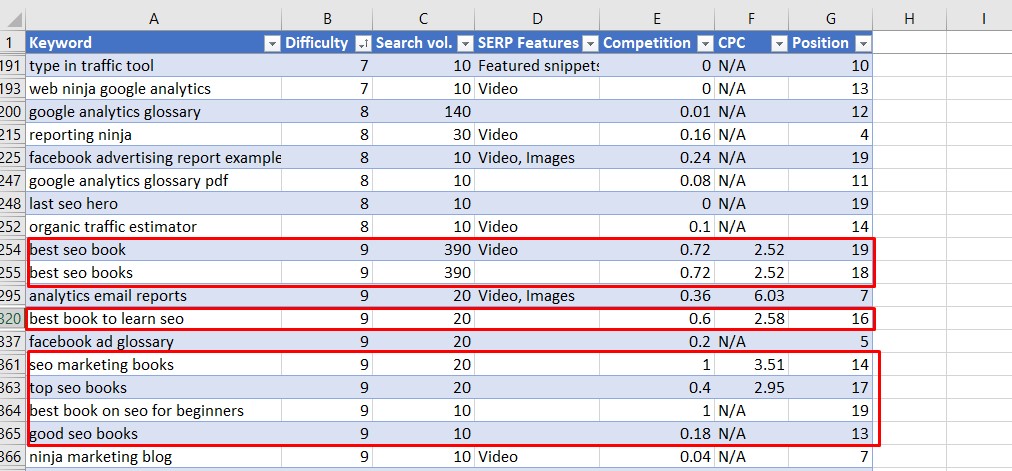Screen dimensions: 1012x471
Task: Select column C header
Action: 423,19
